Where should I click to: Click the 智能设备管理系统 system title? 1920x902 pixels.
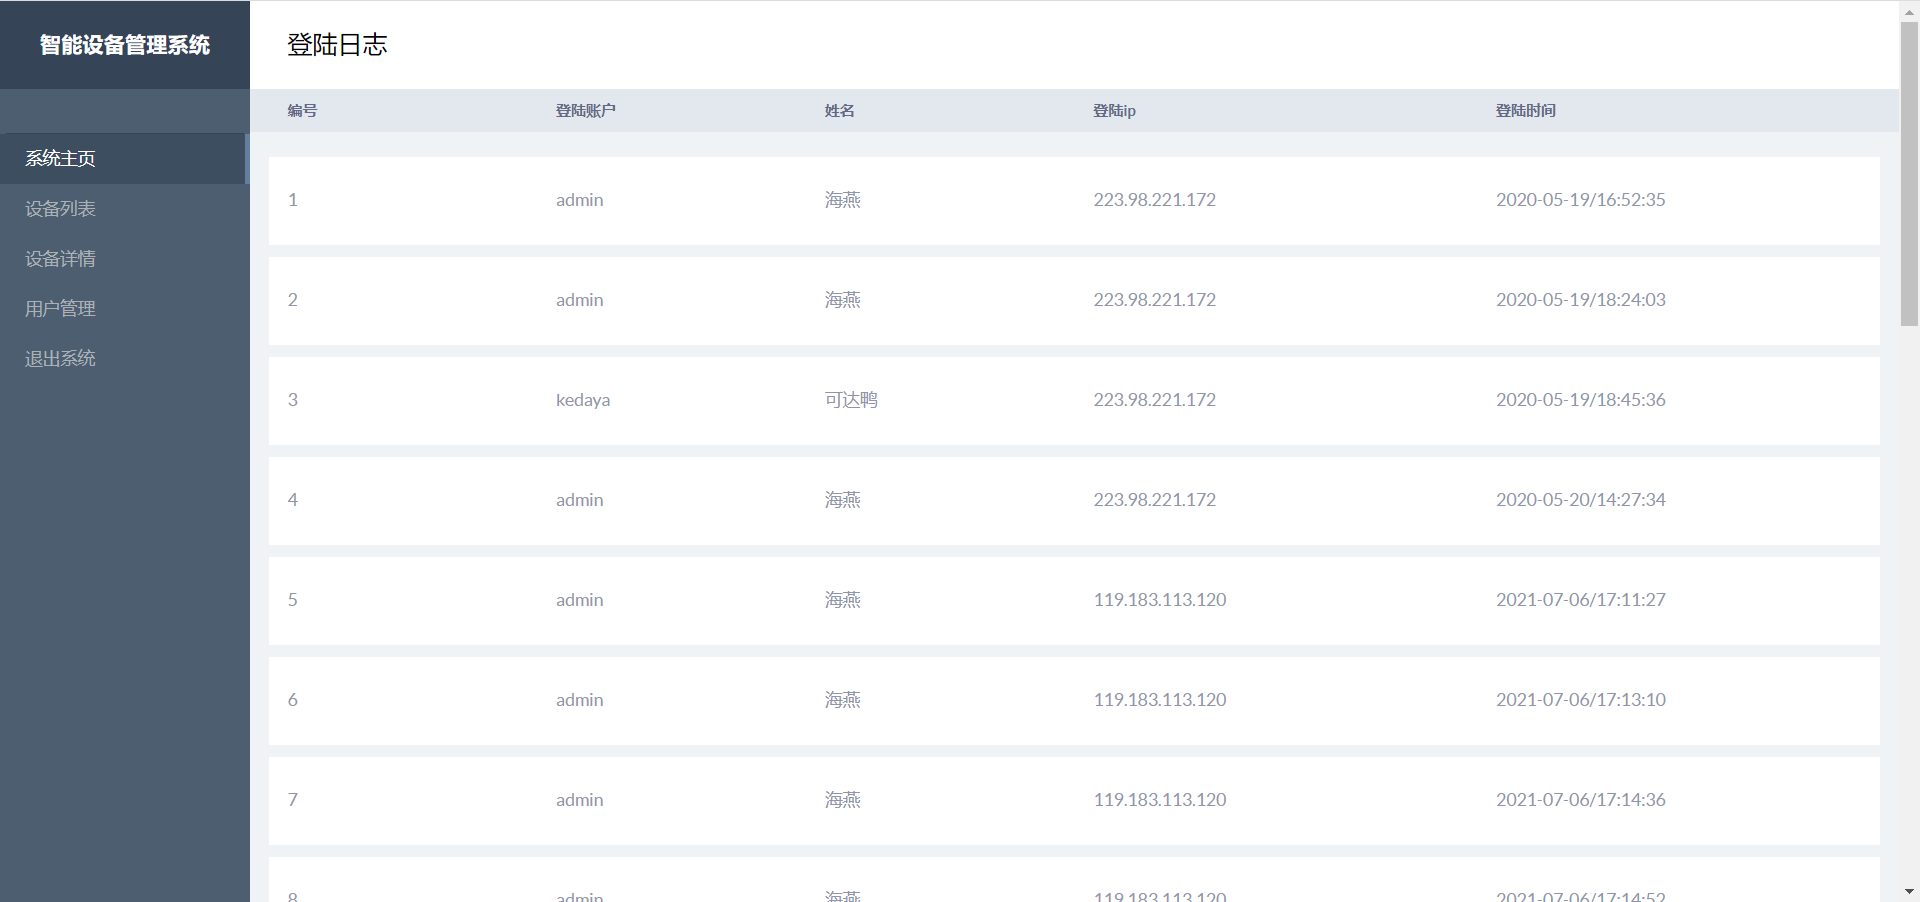click(124, 44)
